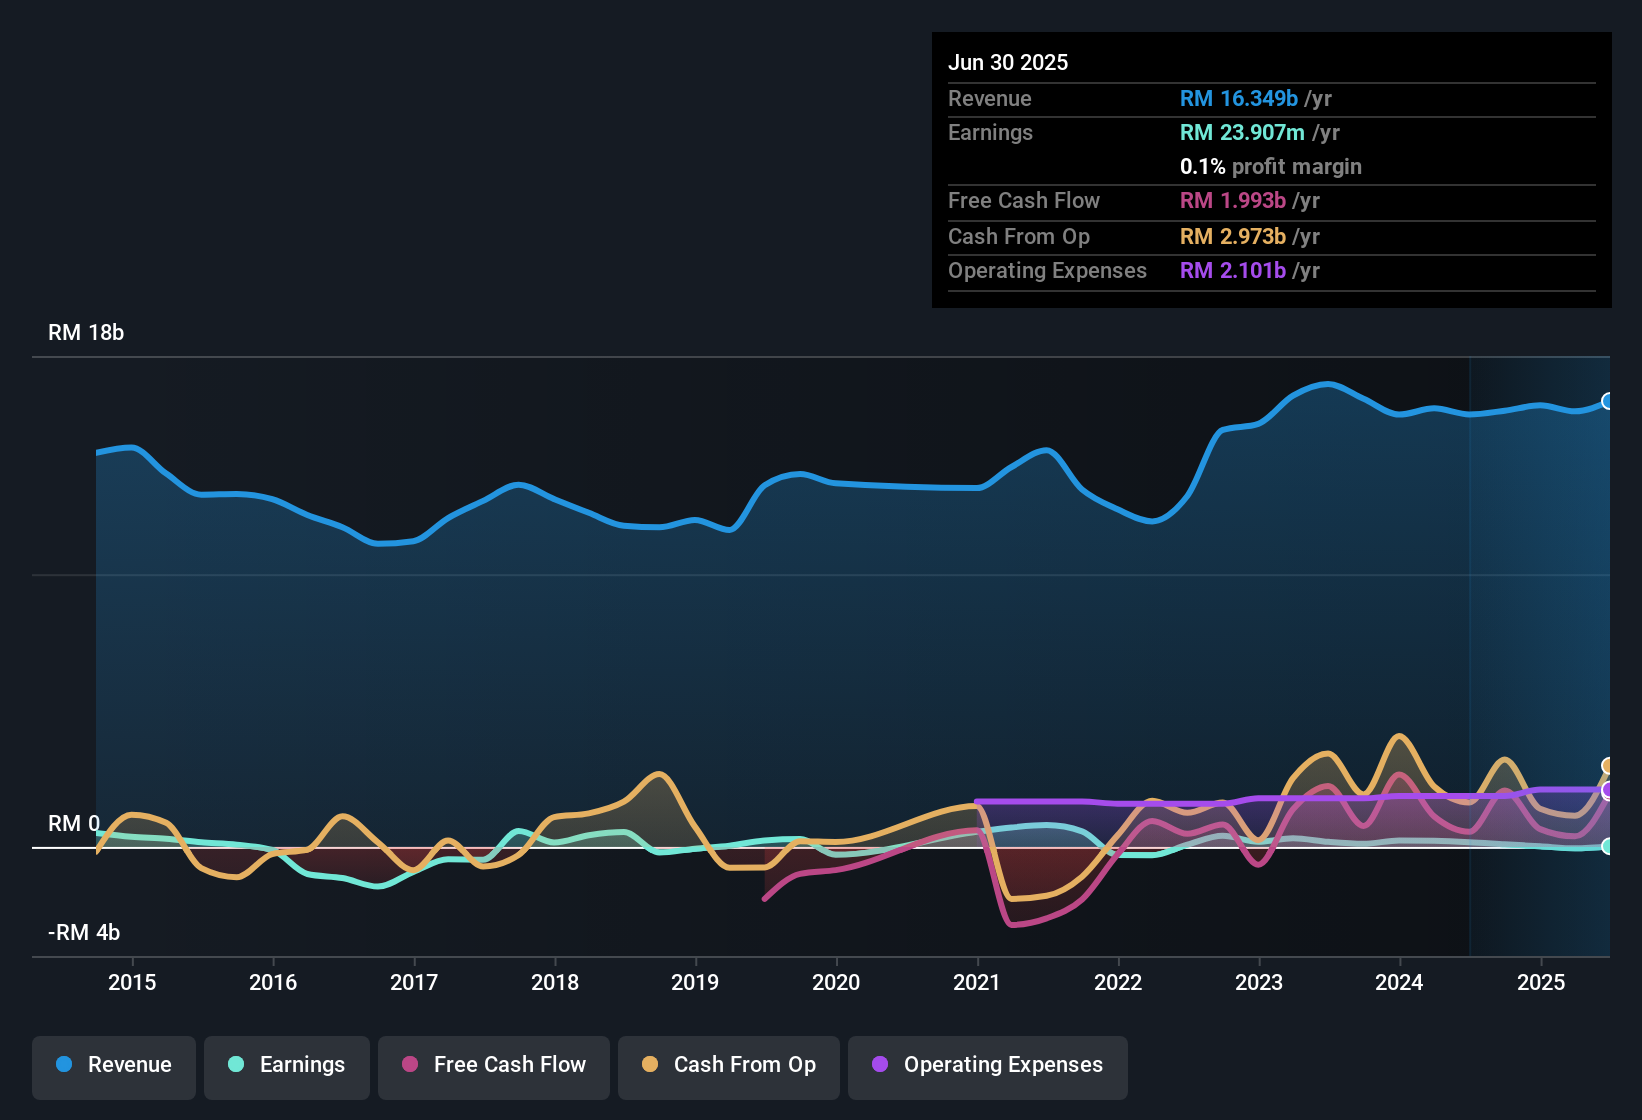
Task: Click the pink Free Cash Flow dot icon
Action: (409, 1065)
